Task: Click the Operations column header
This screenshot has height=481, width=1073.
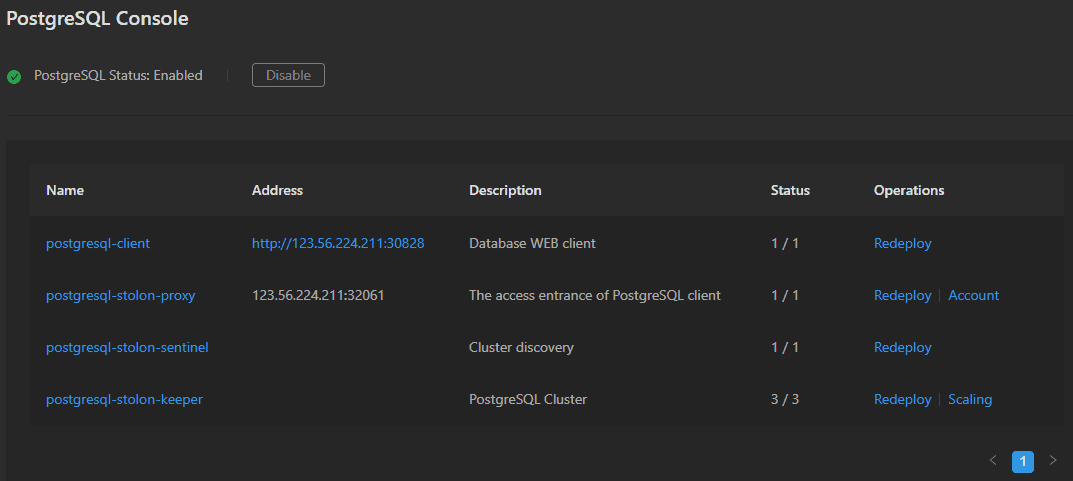Action: (909, 191)
